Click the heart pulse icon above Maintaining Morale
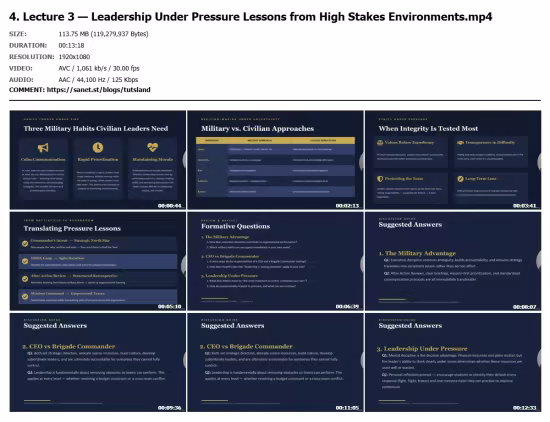The width and height of the screenshot is (550, 422). point(153,147)
